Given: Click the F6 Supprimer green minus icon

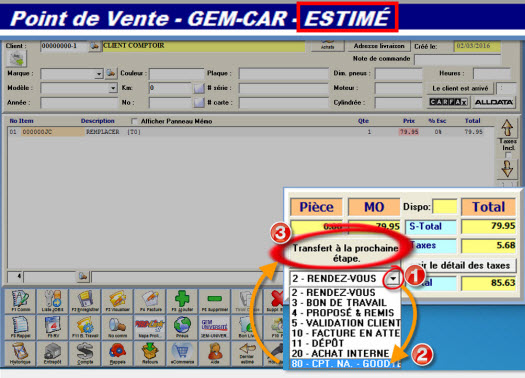Looking at the screenshot, I should click(214, 301).
